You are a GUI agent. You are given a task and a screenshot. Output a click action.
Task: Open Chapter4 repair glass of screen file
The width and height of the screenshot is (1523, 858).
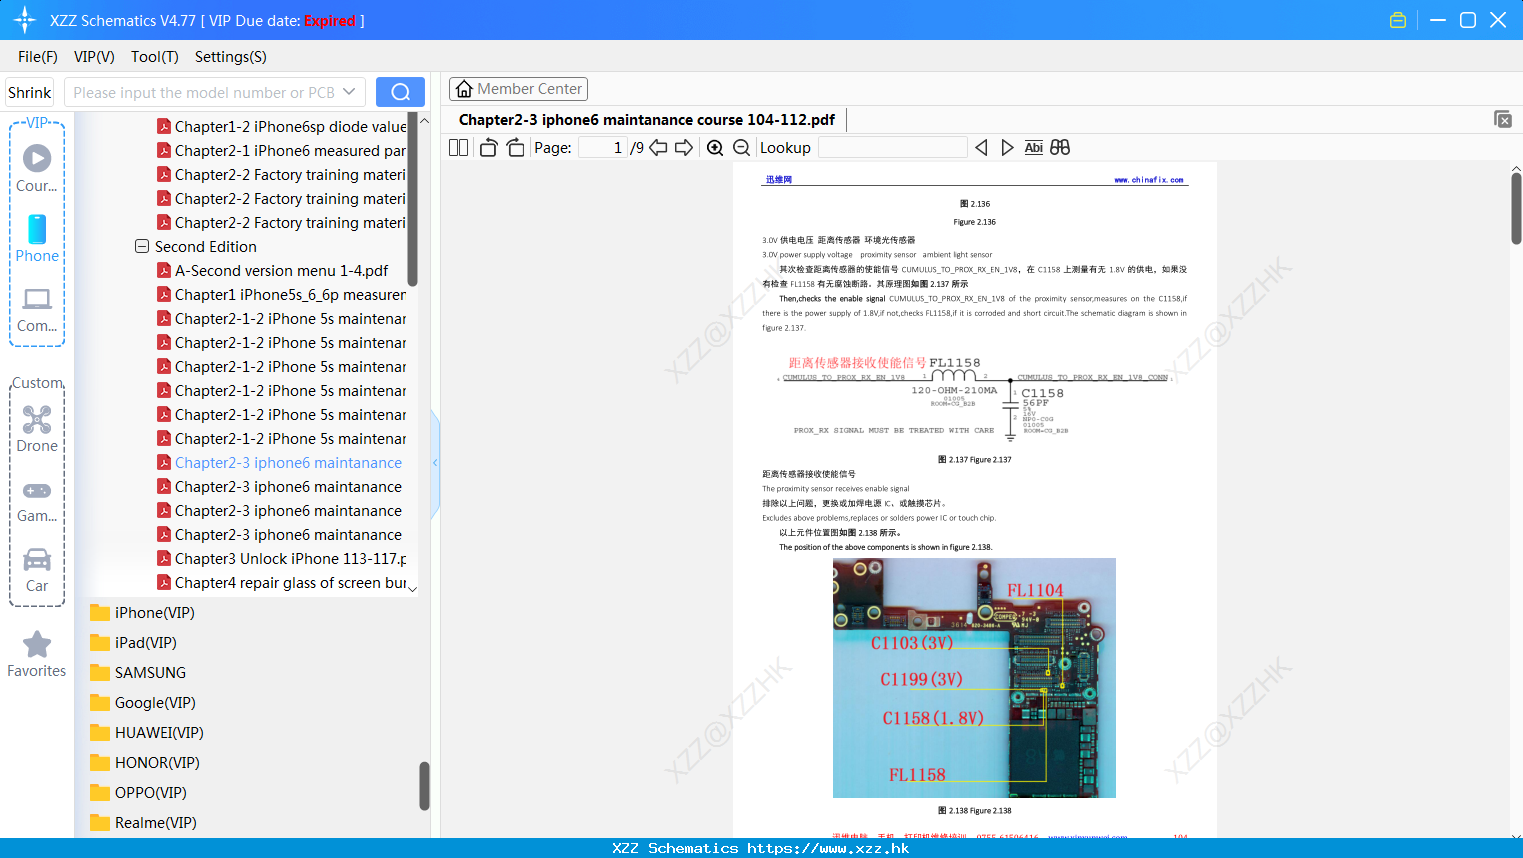(281, 583)
